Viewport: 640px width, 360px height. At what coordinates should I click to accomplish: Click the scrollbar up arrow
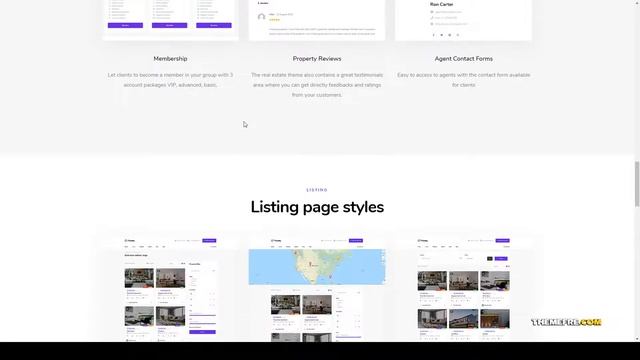[637, 2]
